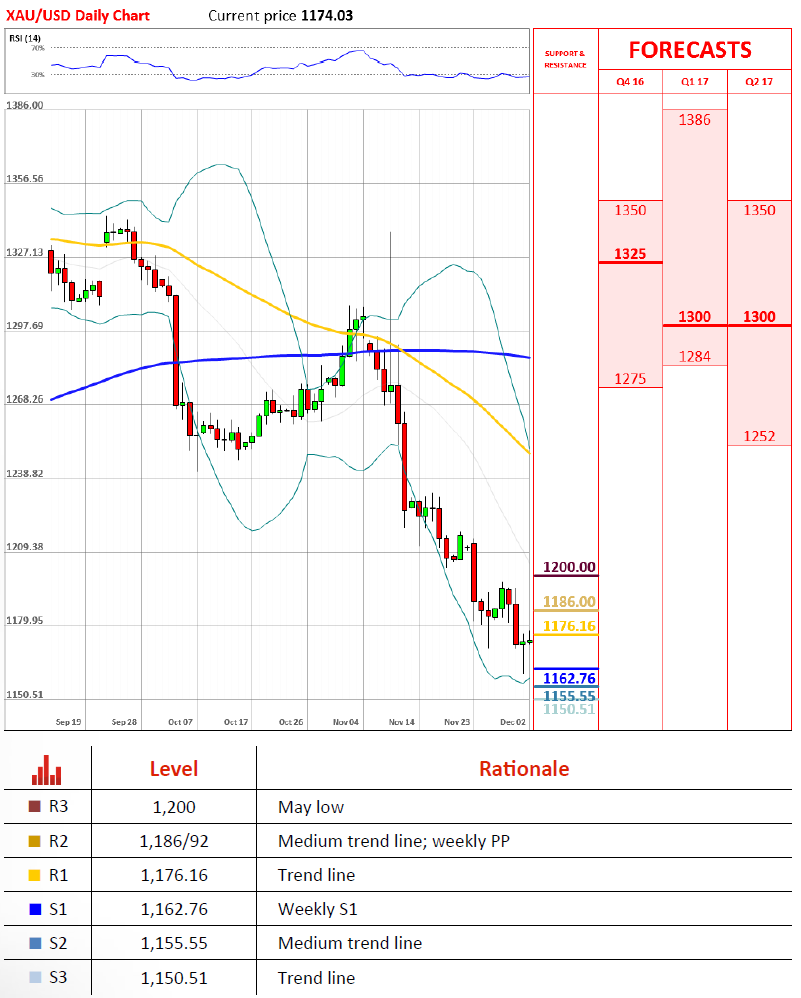Click the 1150.51 support level marker

click(569, 709)
